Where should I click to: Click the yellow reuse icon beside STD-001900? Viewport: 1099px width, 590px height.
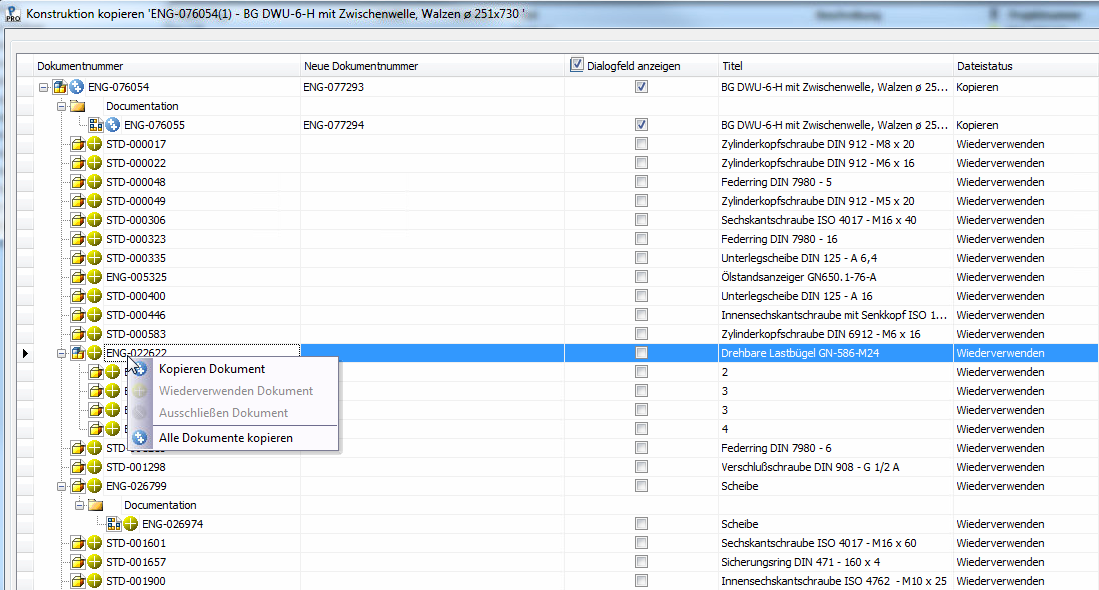pos(94,581)
